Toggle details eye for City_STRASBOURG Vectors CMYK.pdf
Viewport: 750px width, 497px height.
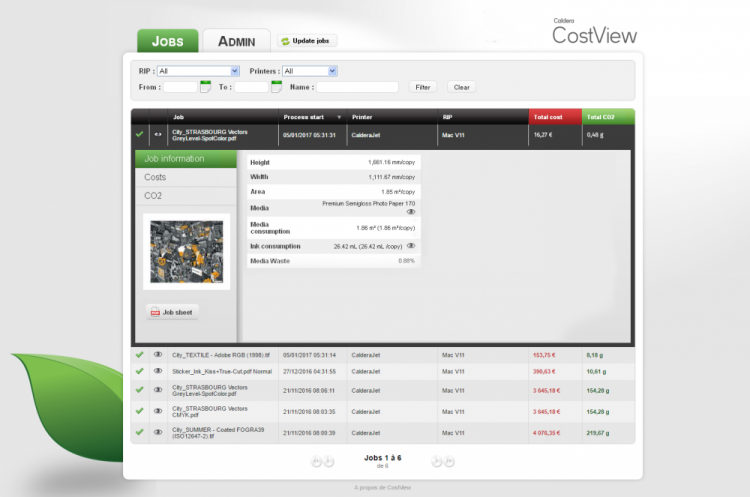pyautogui.click(x=157, y=410)
